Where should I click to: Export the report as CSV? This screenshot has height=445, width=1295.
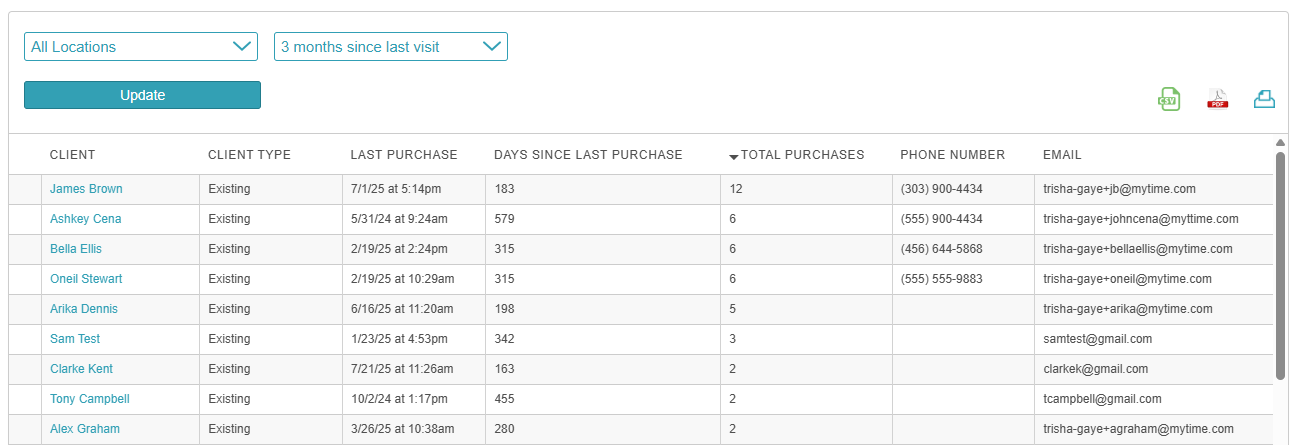(x=1168, y=98)
